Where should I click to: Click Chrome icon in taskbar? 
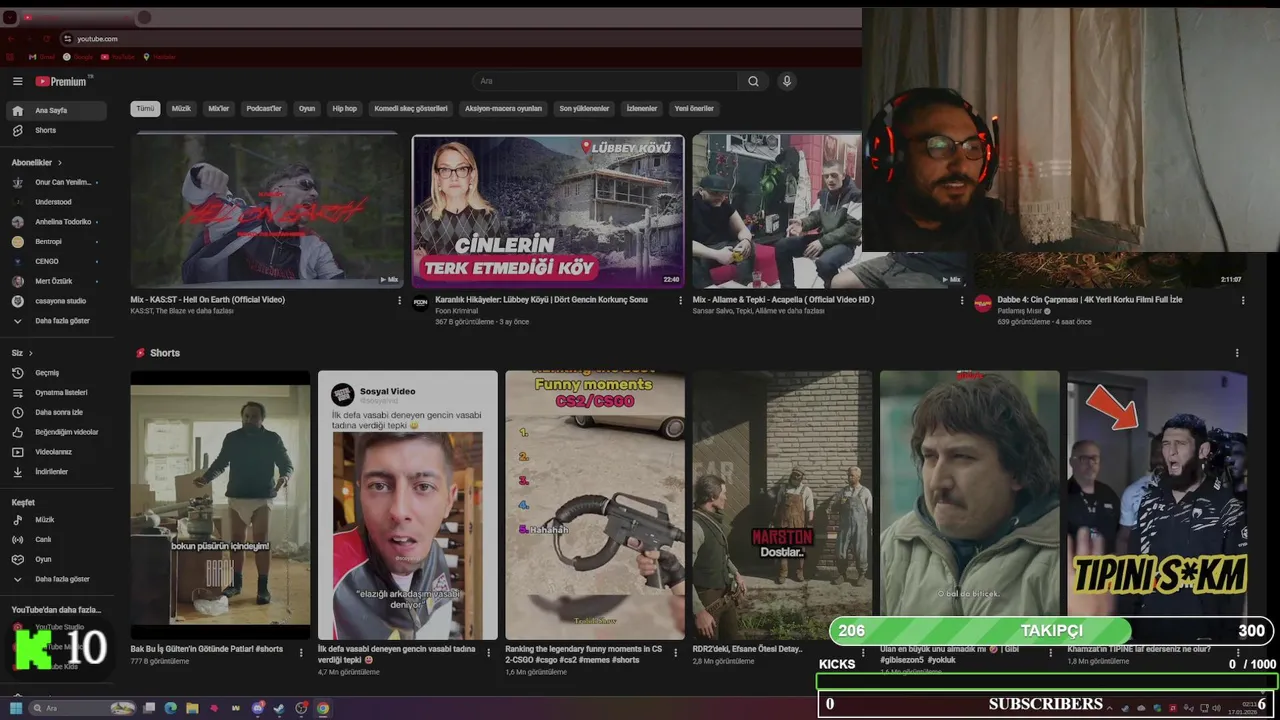[323, 708]
